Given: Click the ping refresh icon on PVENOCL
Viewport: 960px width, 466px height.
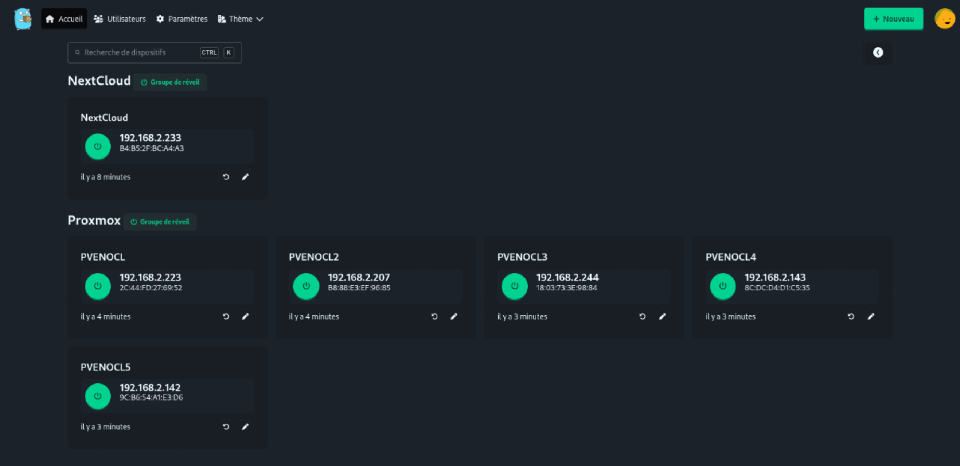Looking at the screenshot, I should 226,316.
